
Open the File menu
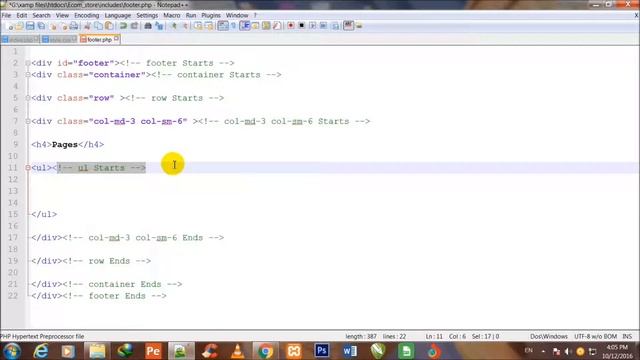7,16
